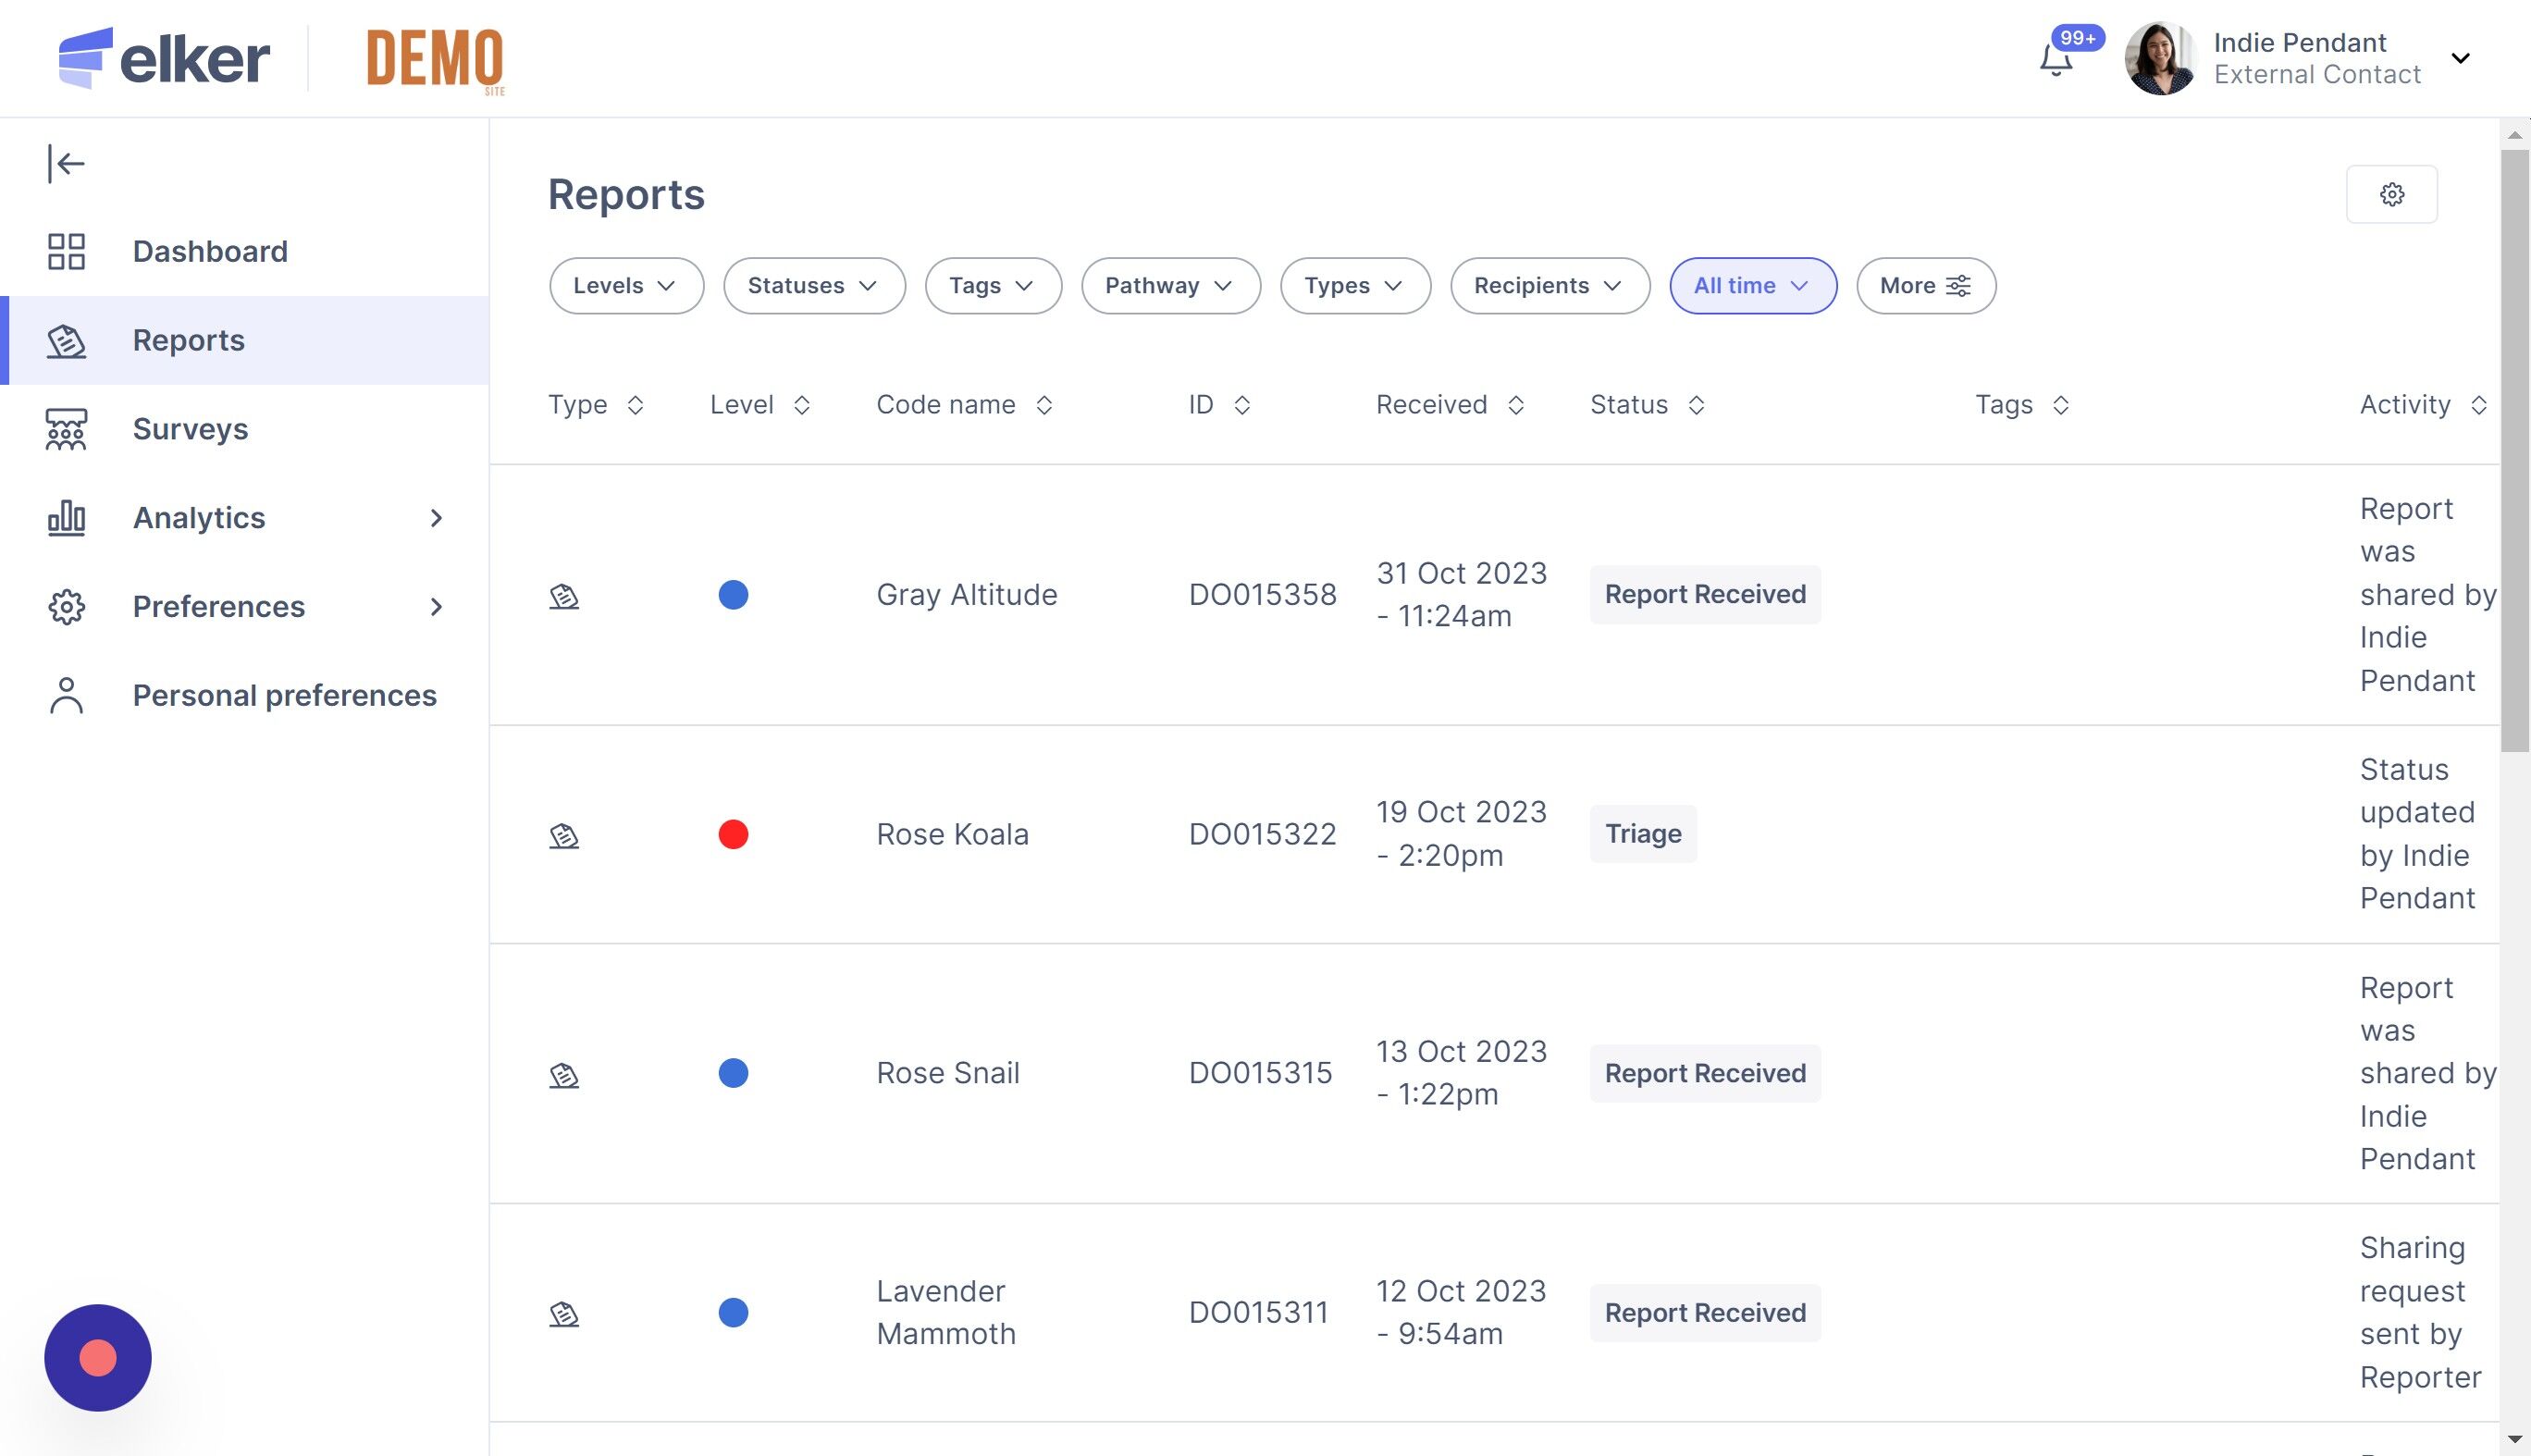This screenshot has height=1456, width=2531.
Task: Click the elker logo
Action: click(164, 58)
